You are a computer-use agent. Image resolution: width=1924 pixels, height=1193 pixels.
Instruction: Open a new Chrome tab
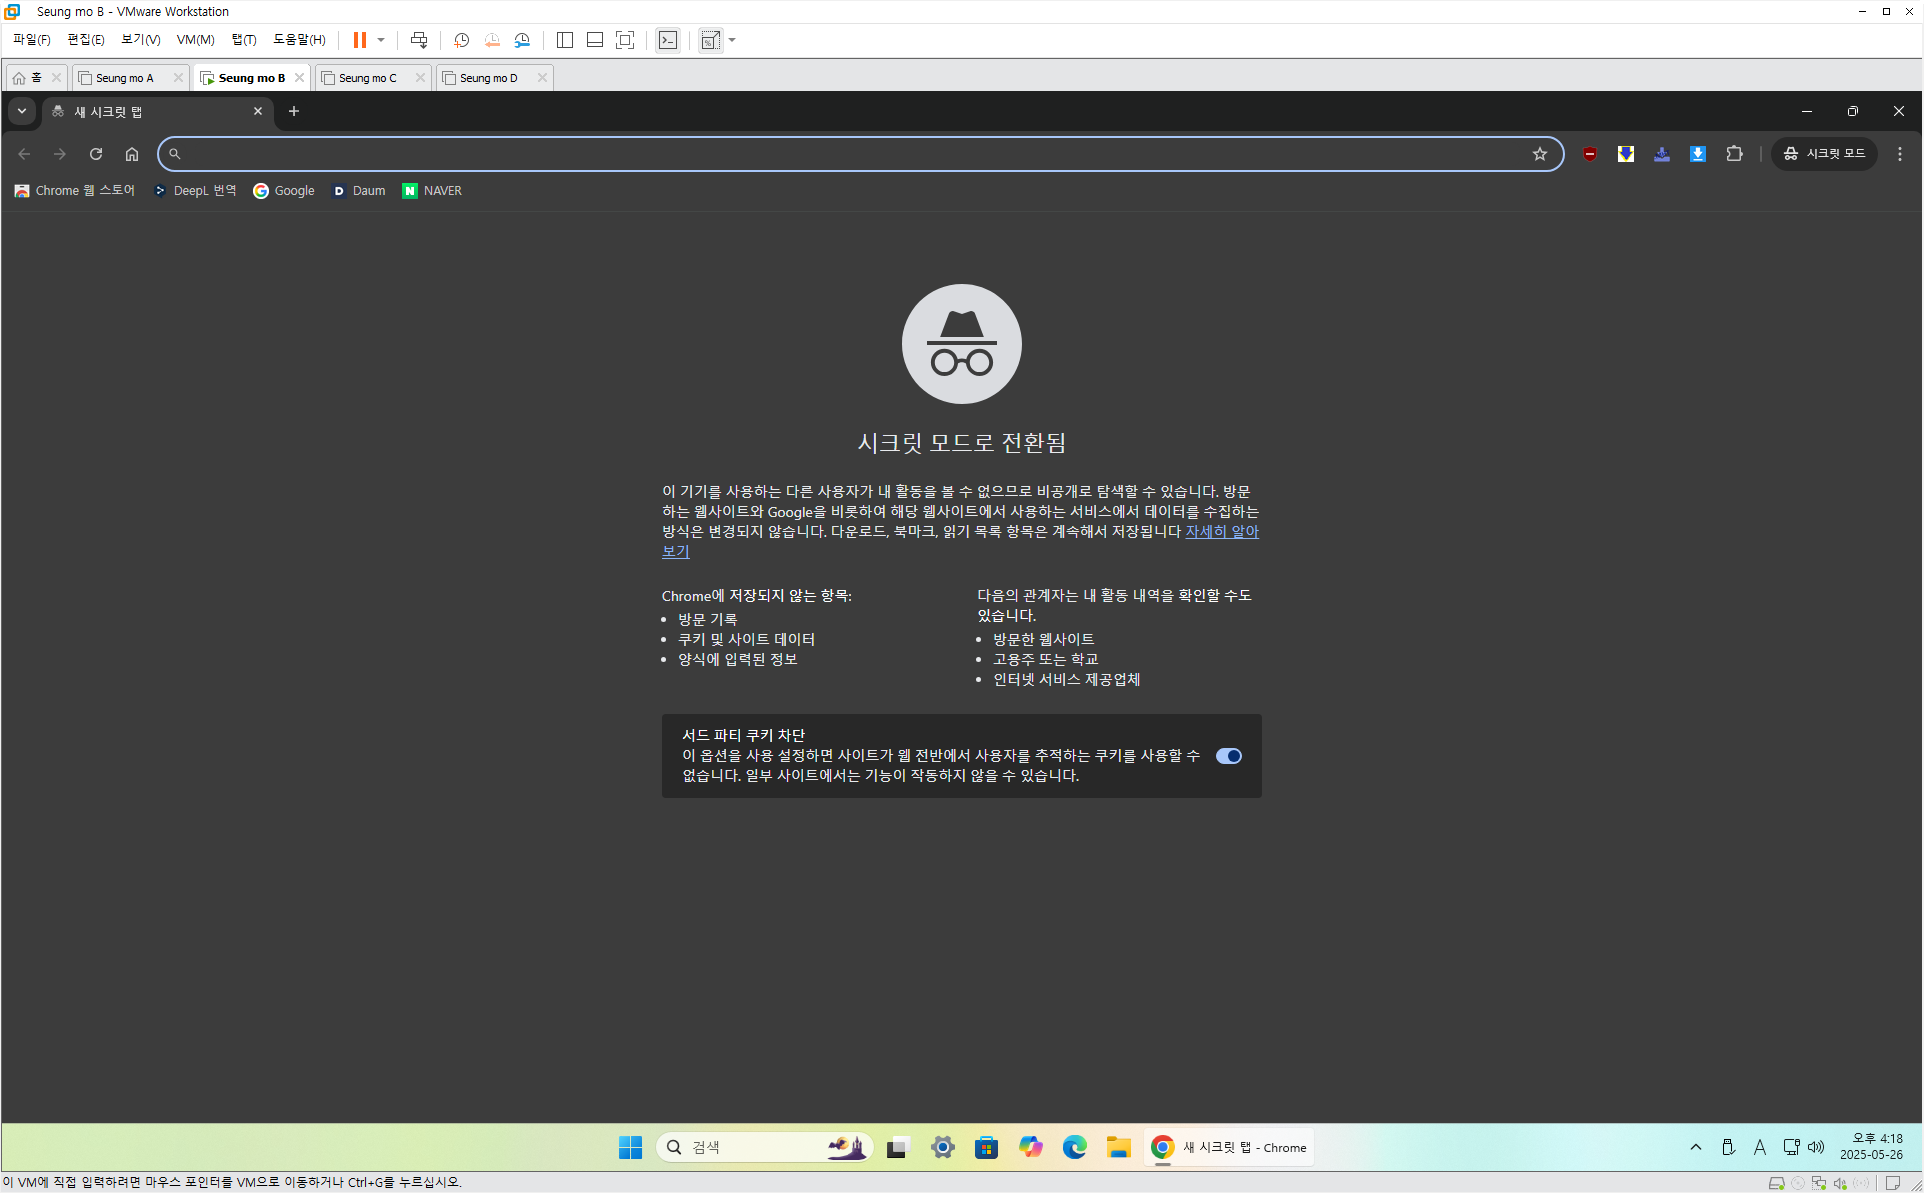[294, 111]
